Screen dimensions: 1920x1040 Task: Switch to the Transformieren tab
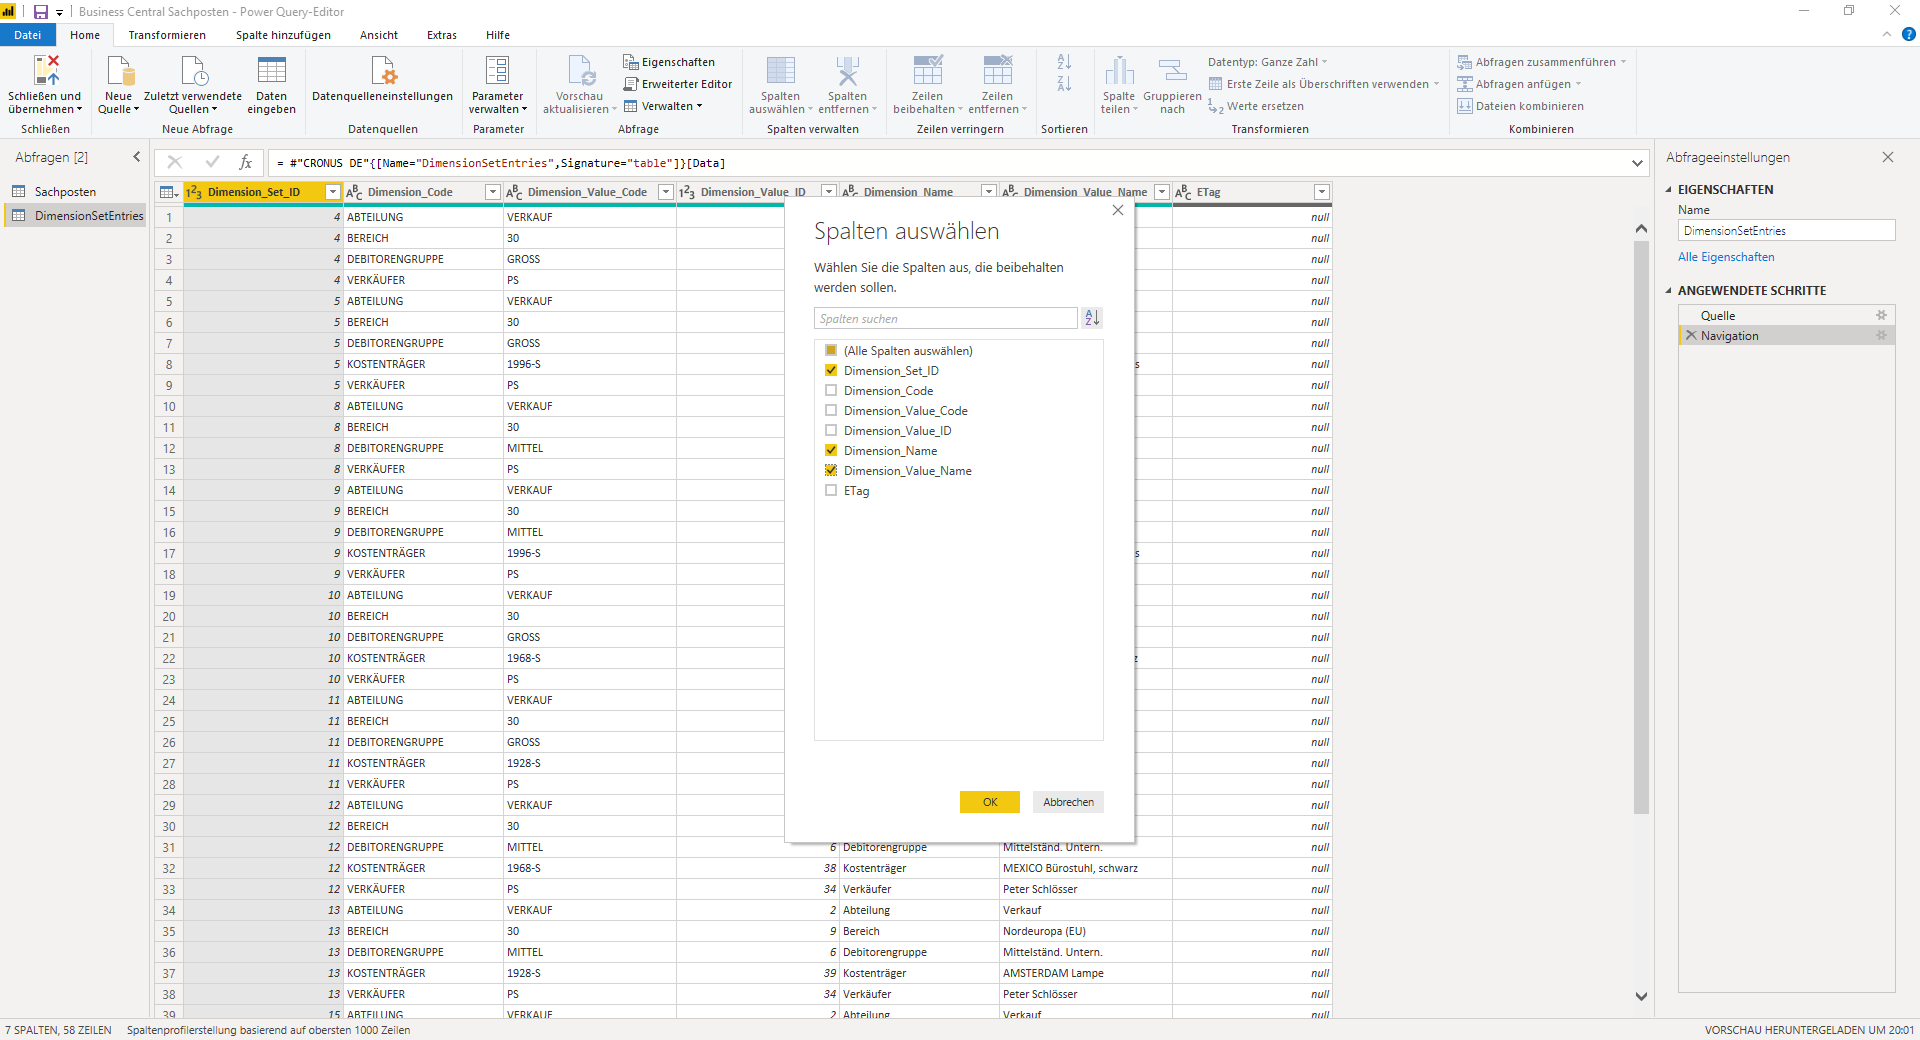click(167, 35)
